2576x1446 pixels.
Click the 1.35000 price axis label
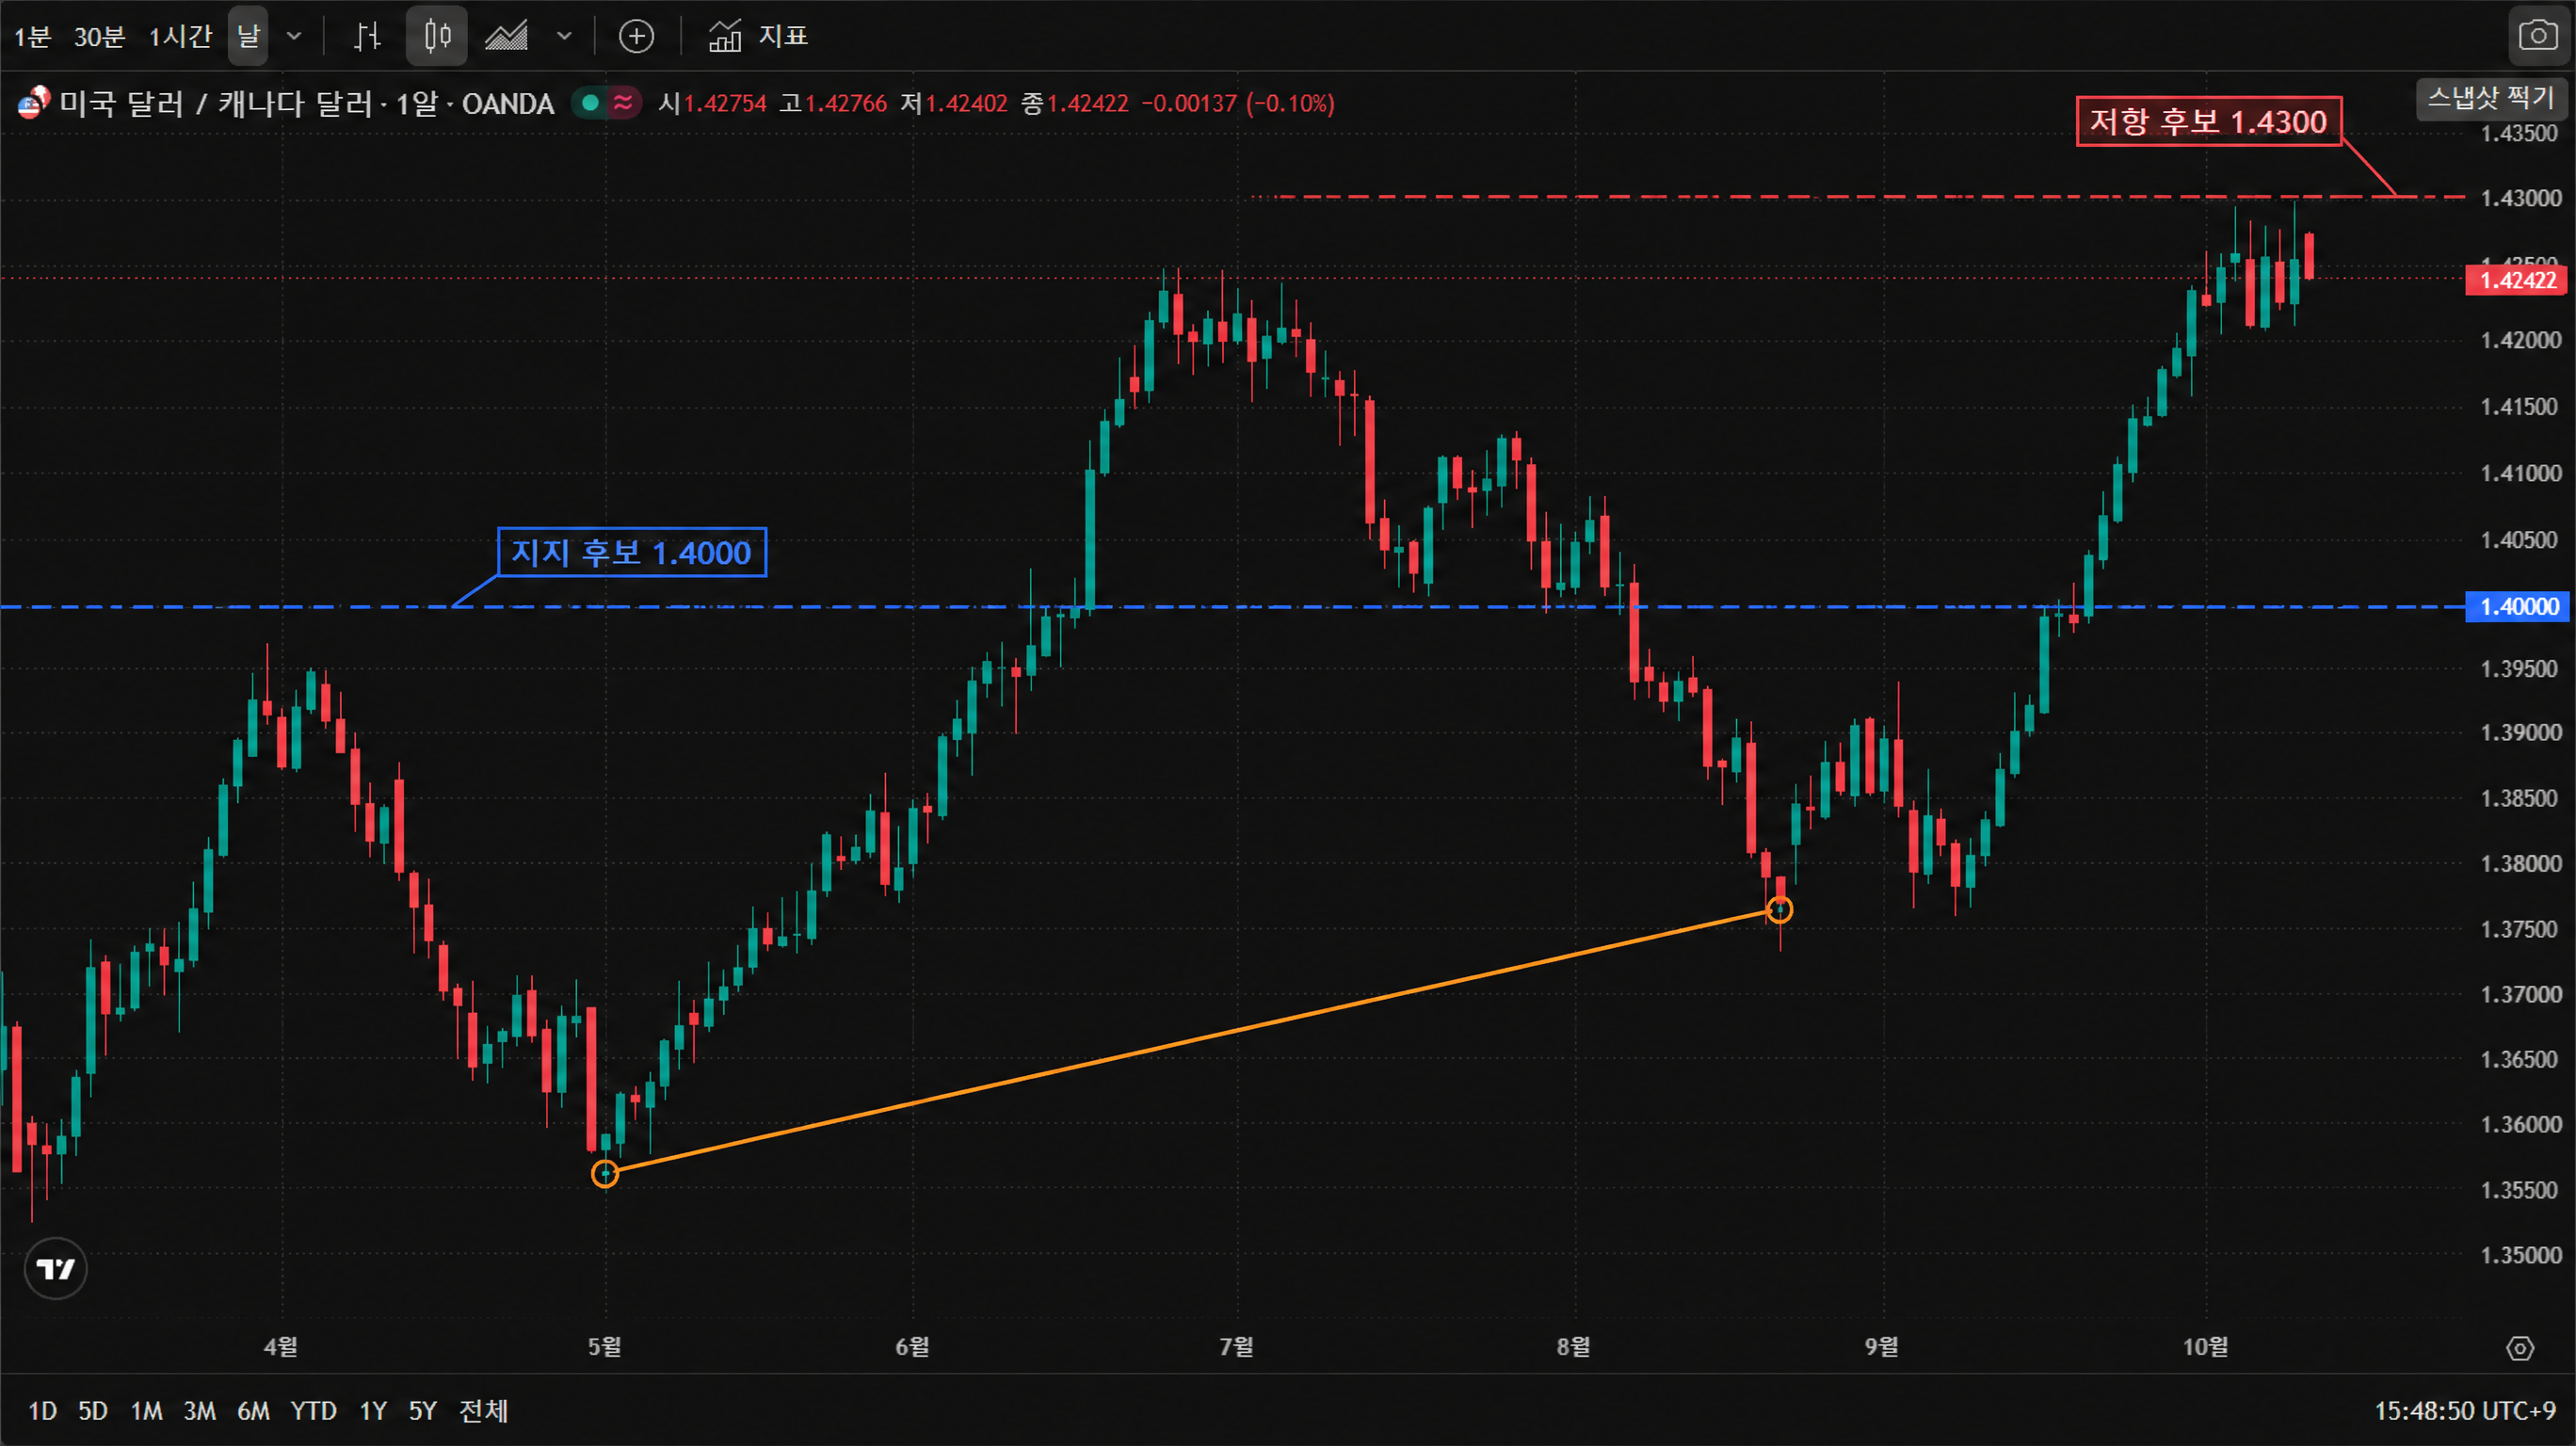(2520, 1255)
